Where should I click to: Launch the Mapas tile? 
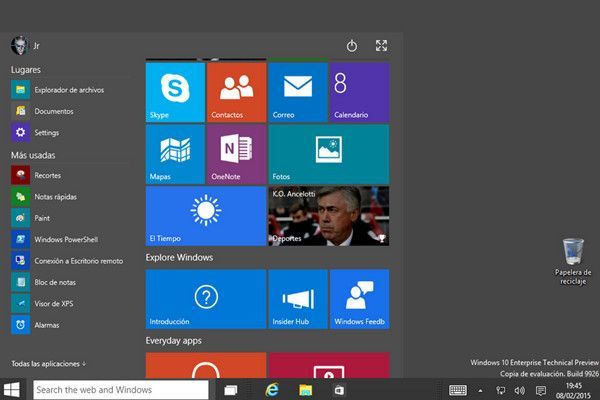click(x=175, y=154)
